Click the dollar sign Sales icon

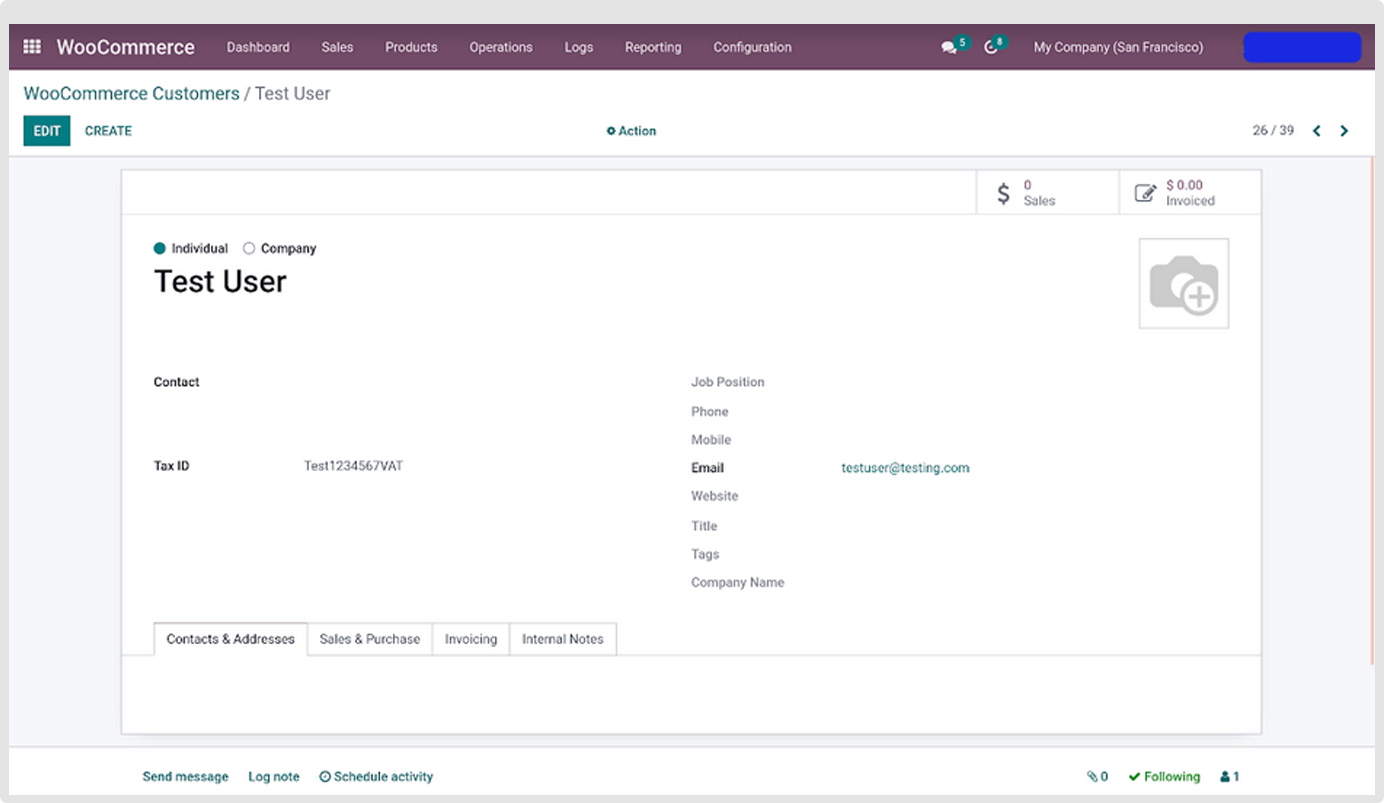(x=1004, y=193)
